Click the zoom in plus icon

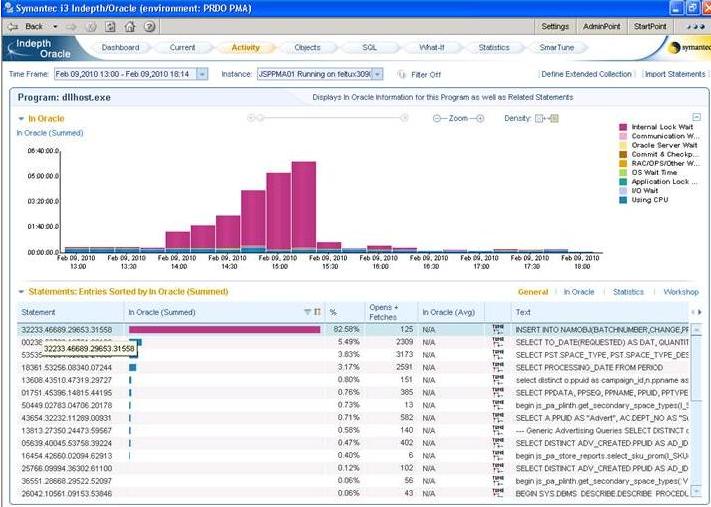coord(479,118)
